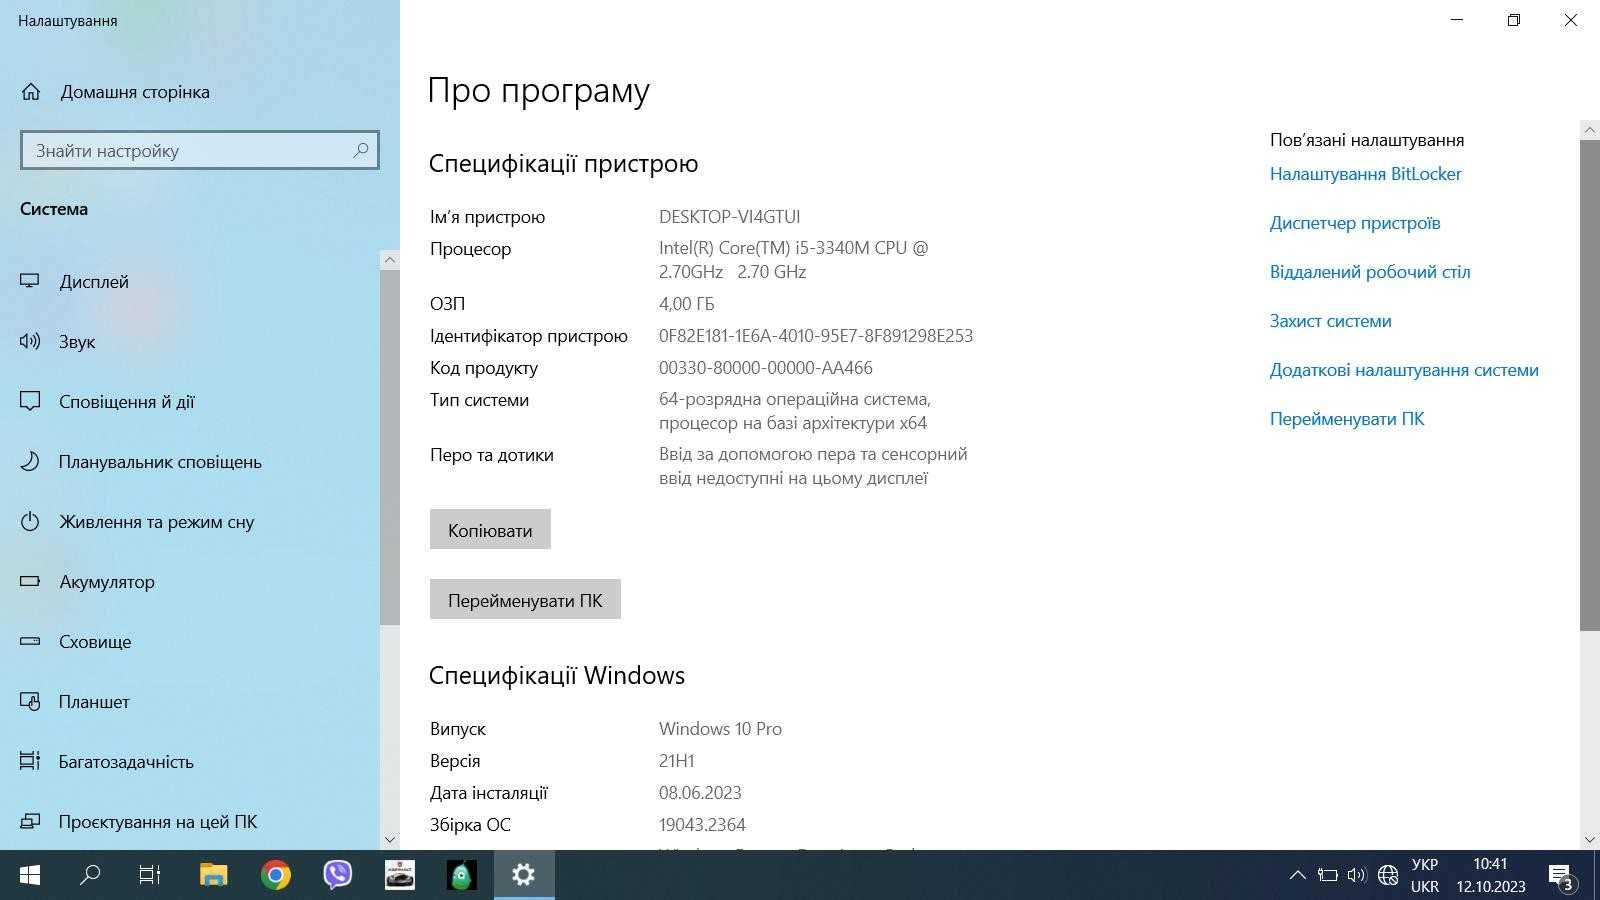This screenshot has width=1600, height=900.
Task: Open the Windows Start menu
Action: [x=30, y=875]
